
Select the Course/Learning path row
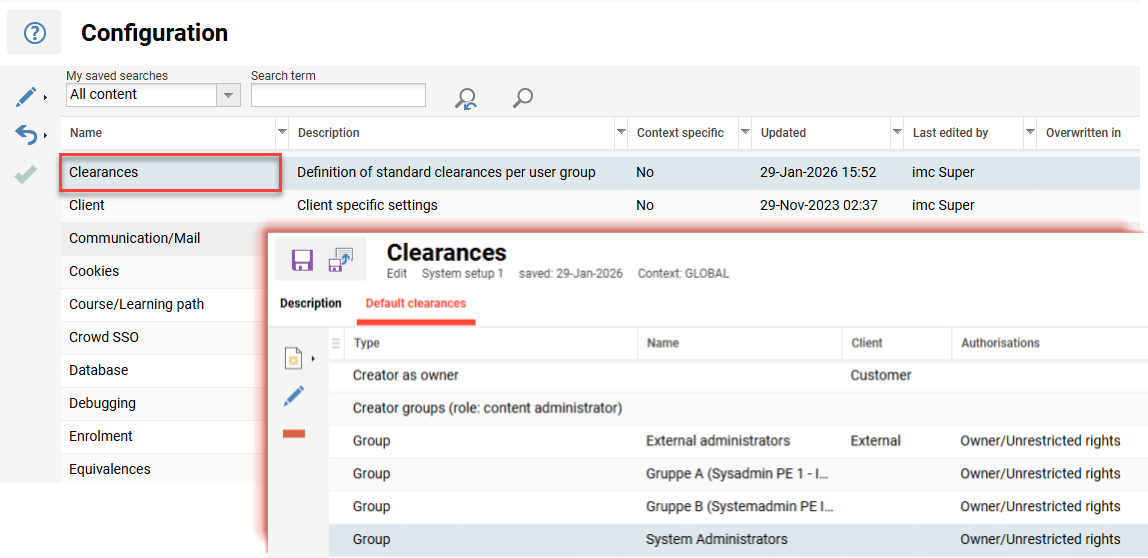click(164, 305)
